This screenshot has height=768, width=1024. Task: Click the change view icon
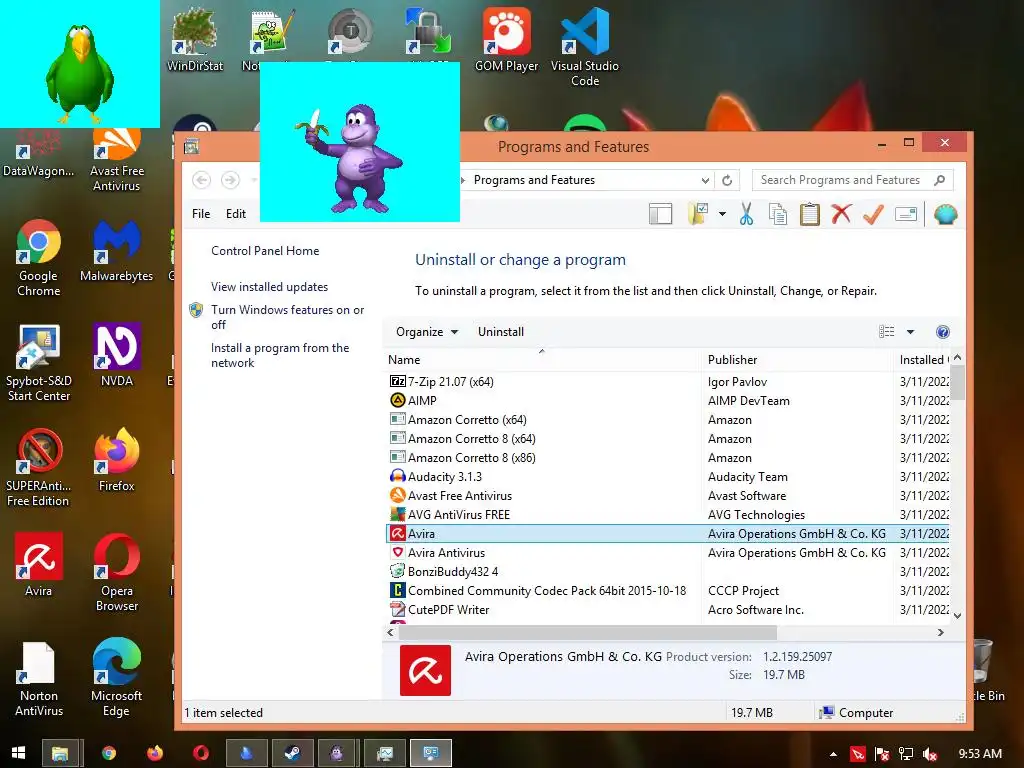point(886,332)
